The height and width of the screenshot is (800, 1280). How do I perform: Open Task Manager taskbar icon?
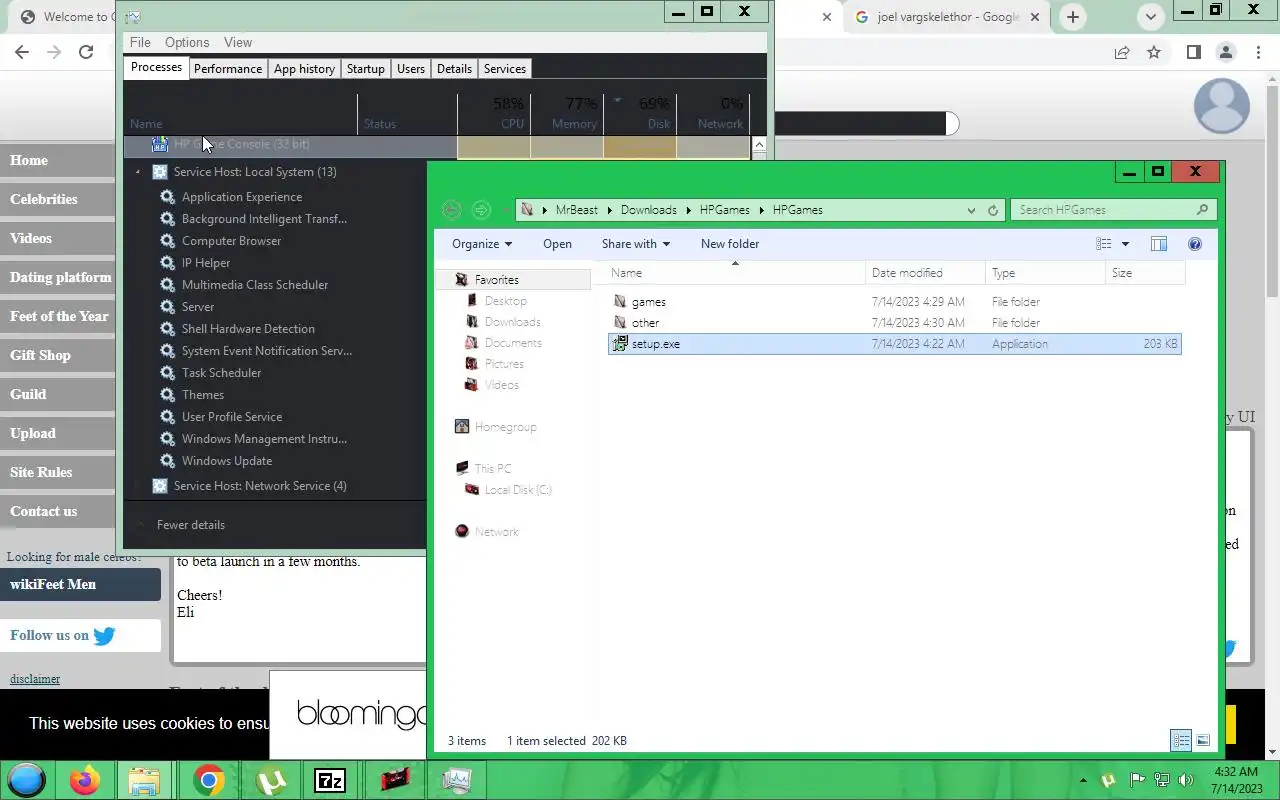(x=456, y=780)
